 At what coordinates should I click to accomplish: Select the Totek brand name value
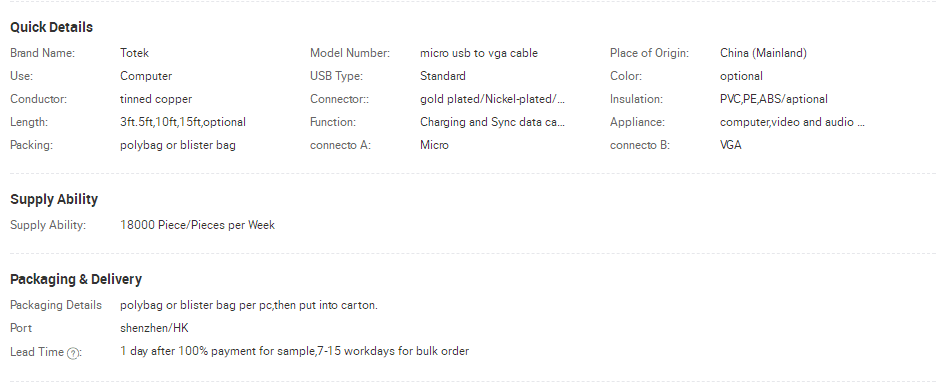134,53
